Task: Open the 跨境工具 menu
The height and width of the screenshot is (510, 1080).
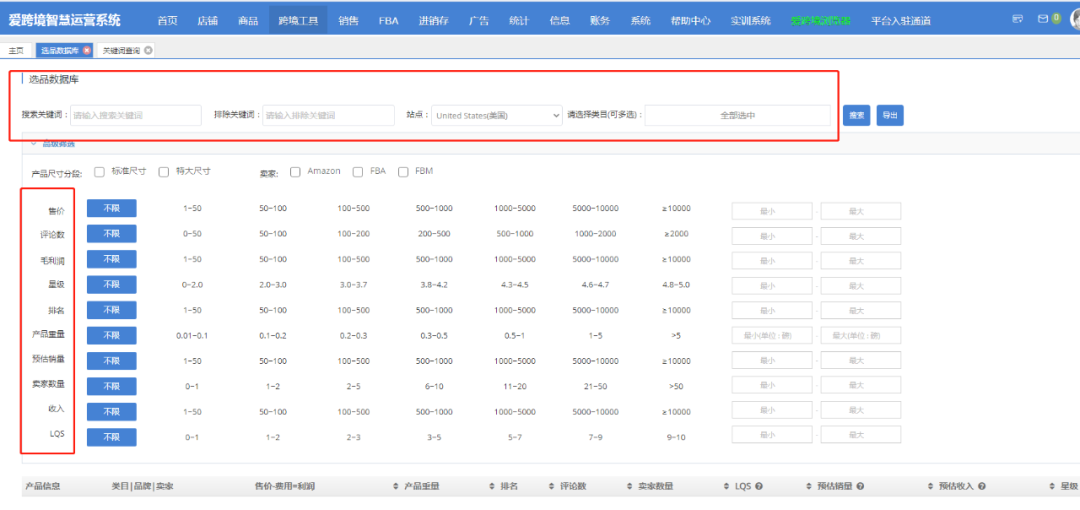Action: point(298,21)
